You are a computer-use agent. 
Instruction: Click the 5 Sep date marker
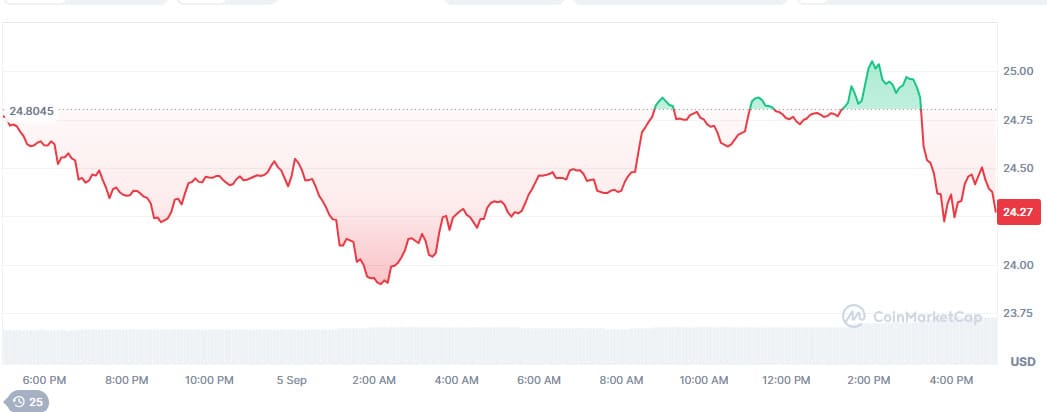291,380
